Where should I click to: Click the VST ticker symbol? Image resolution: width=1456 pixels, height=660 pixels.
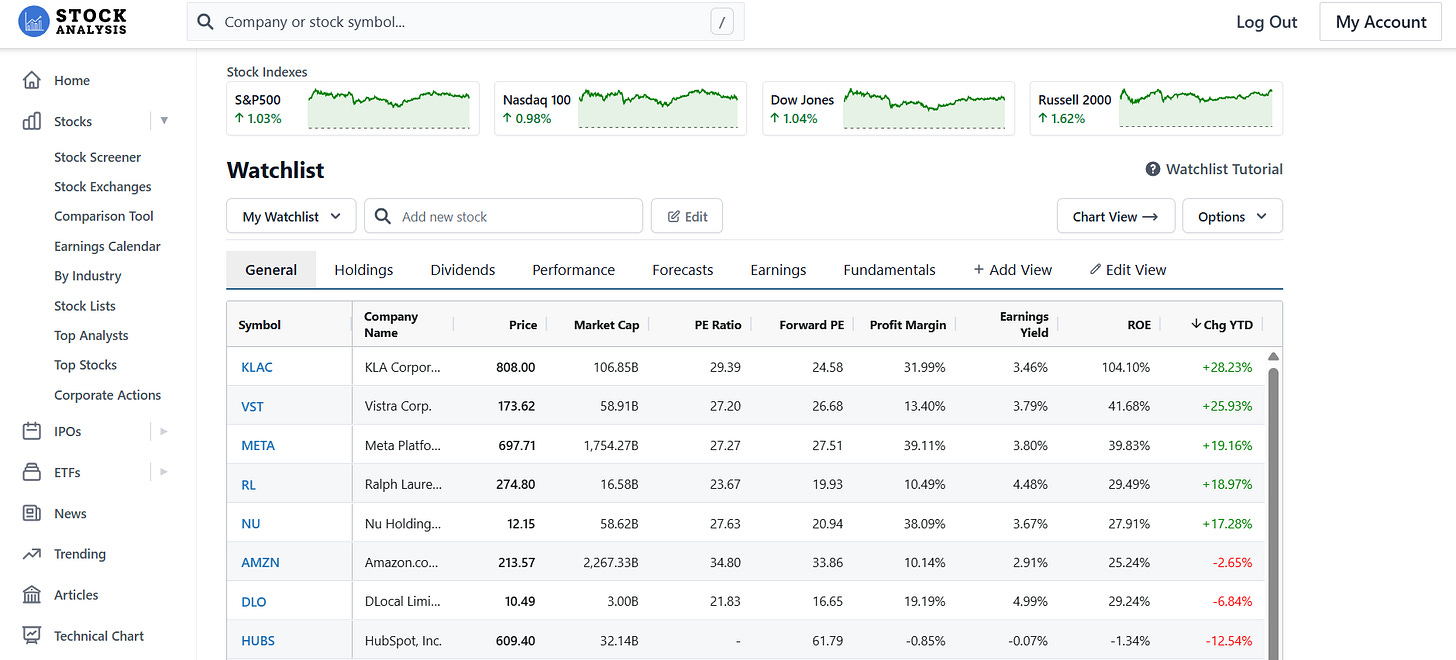click(x=252, y=406)
